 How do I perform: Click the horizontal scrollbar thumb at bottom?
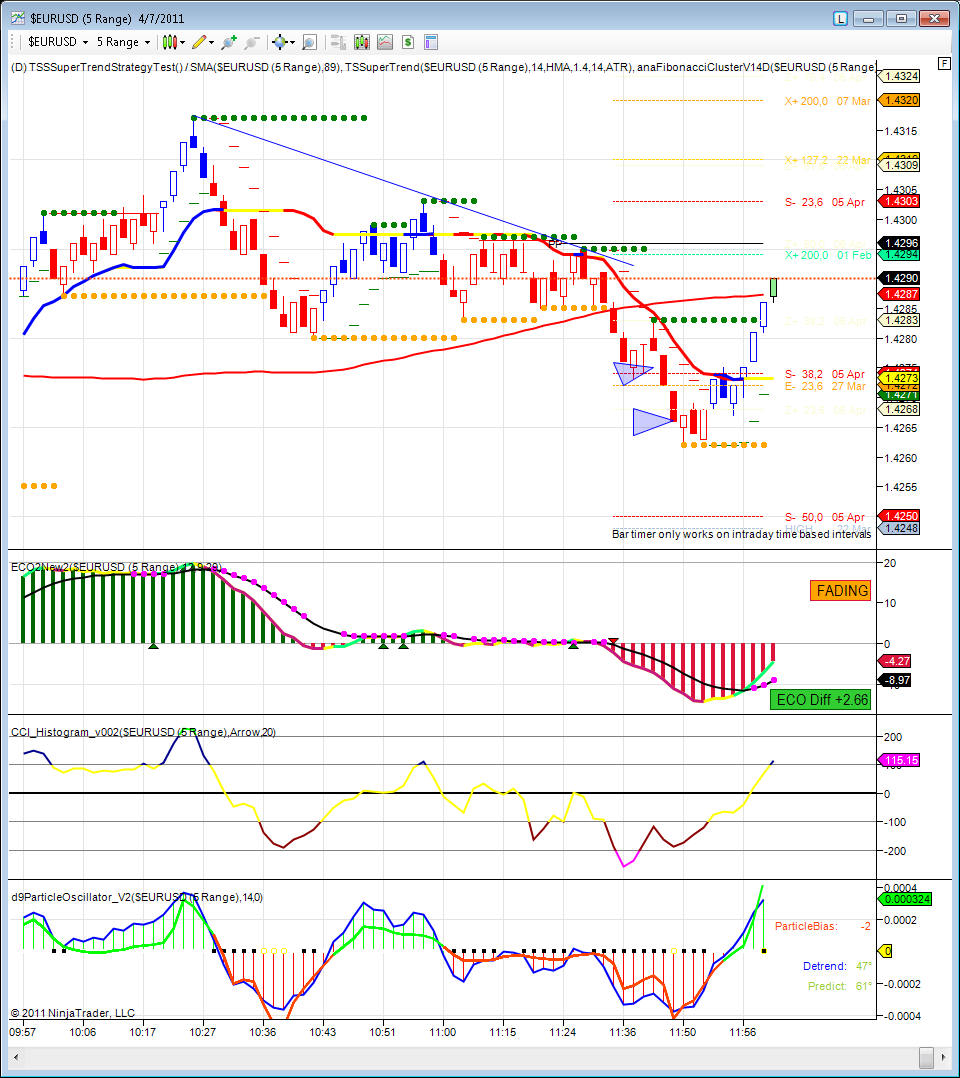(x=927, y=1057)
